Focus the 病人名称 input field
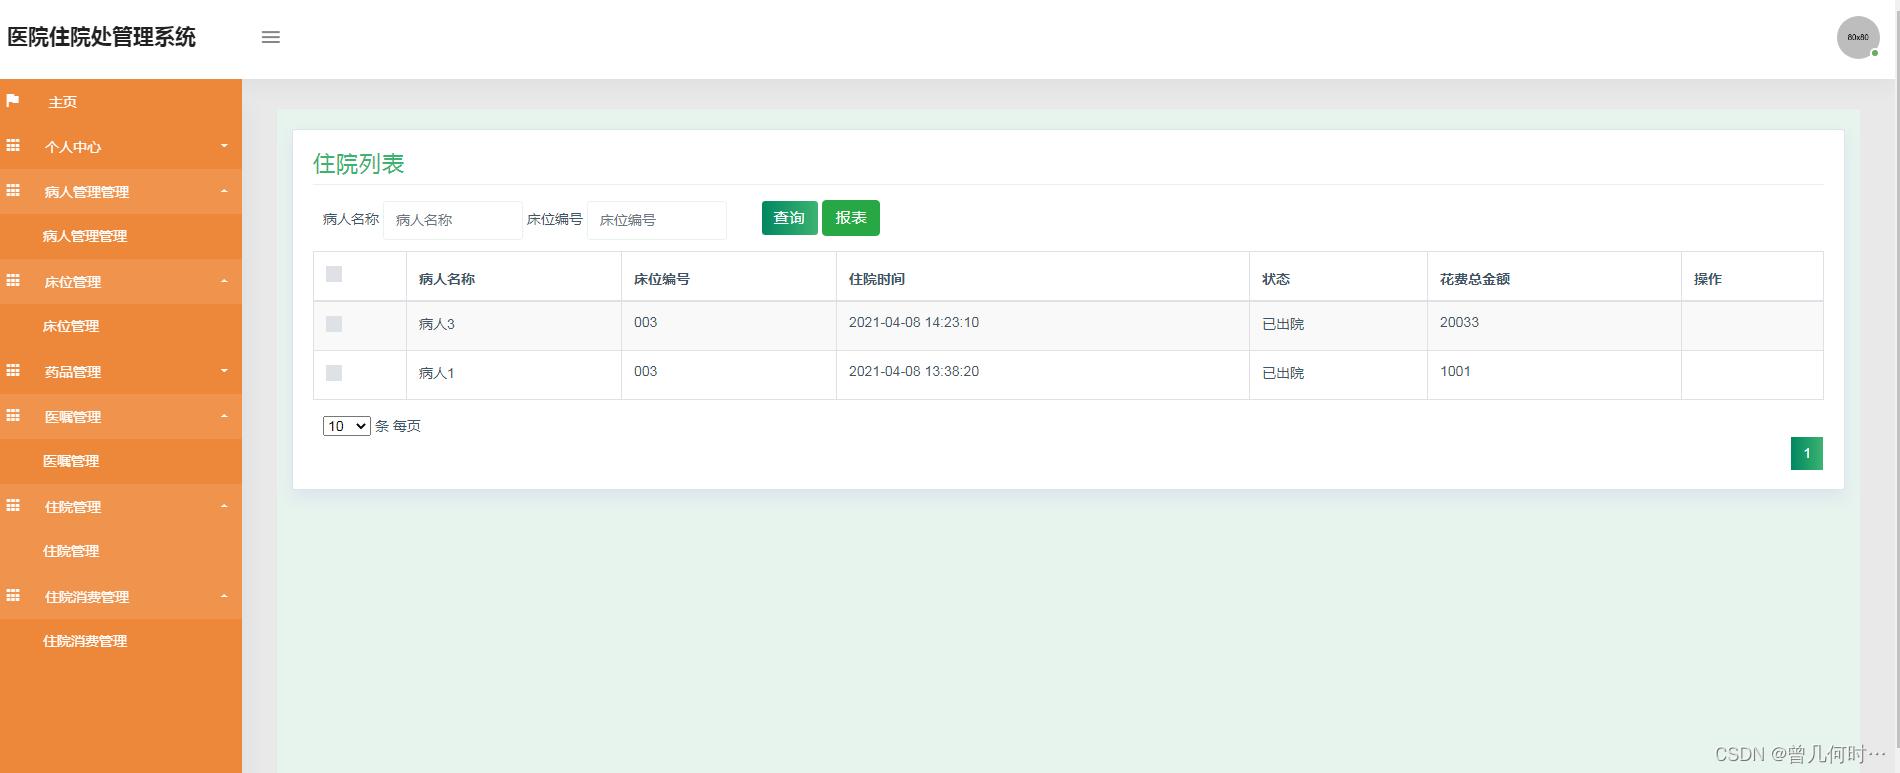The width and height of the screenshot is (1900, 773). (453, 220)
